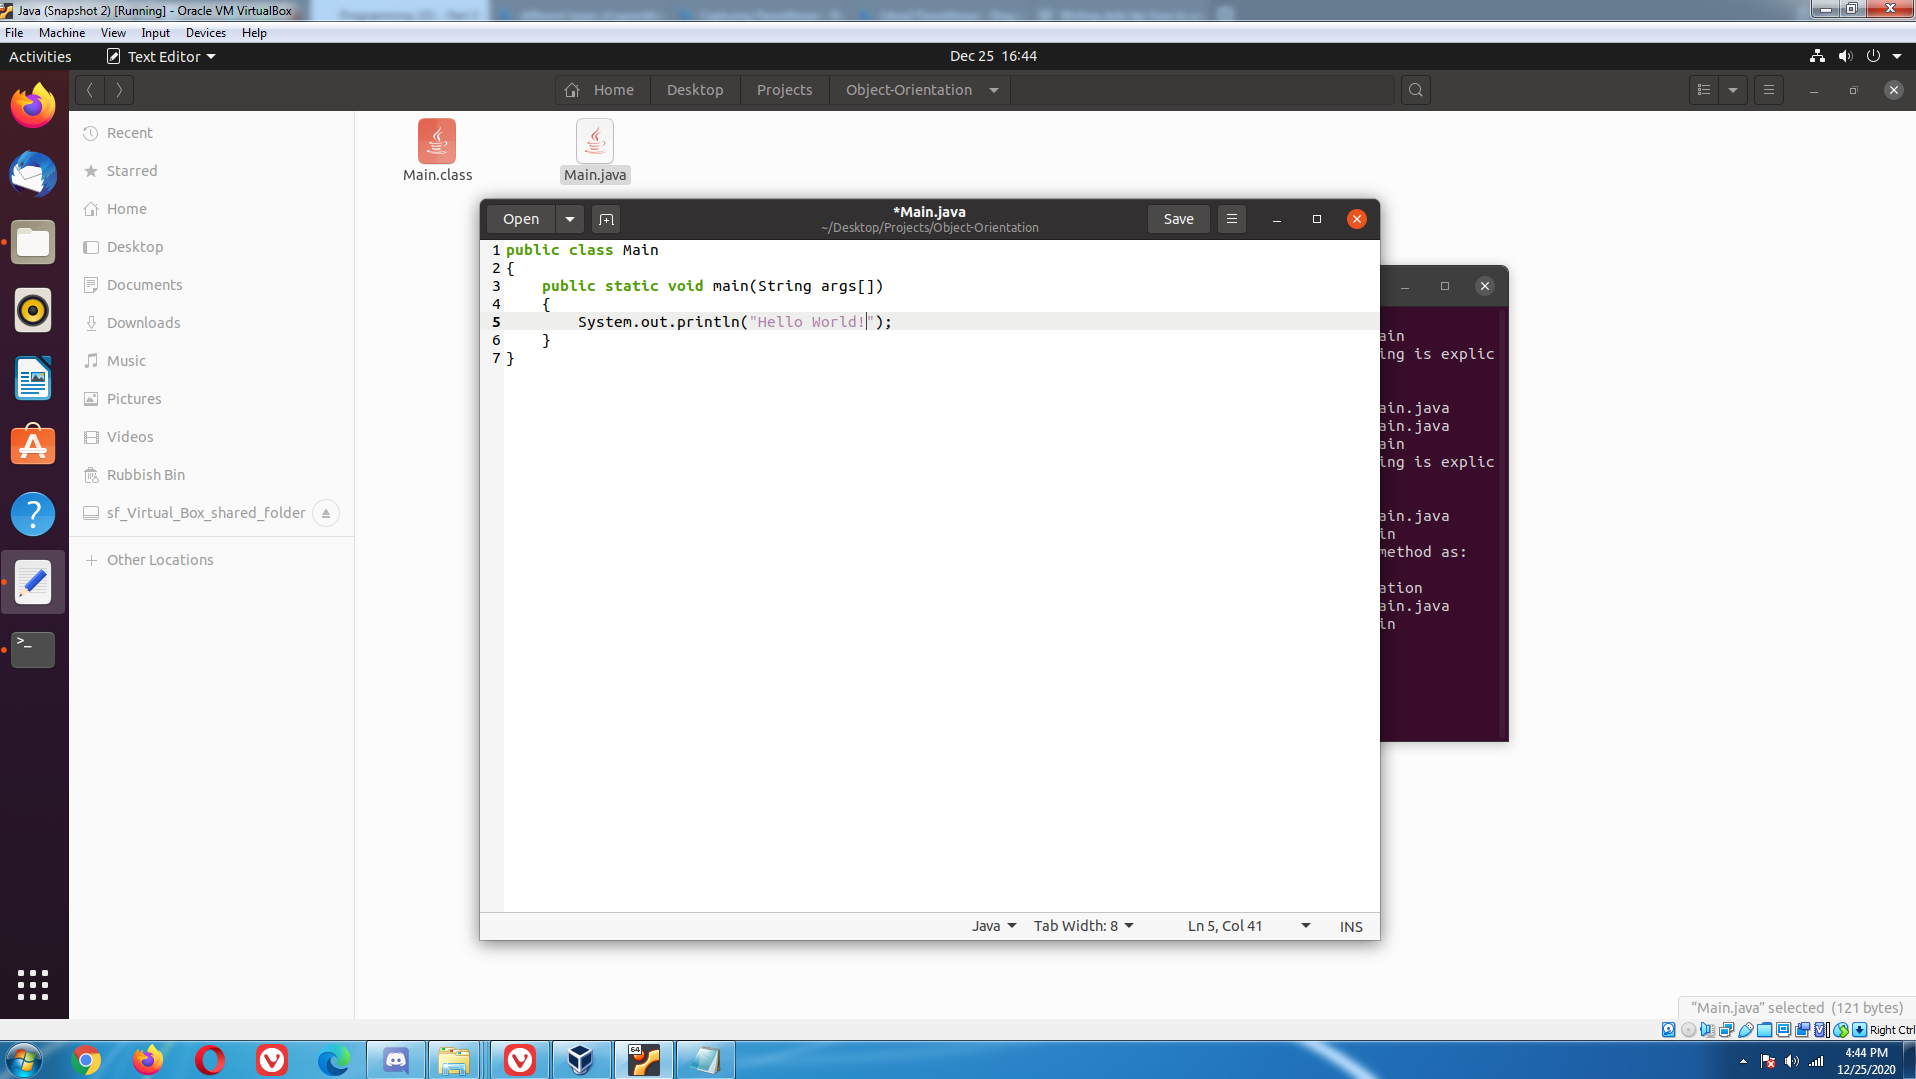Show the applications grid
Image resolution: width=1916 pixels, height=1079 pixels.
pos(33,984)
